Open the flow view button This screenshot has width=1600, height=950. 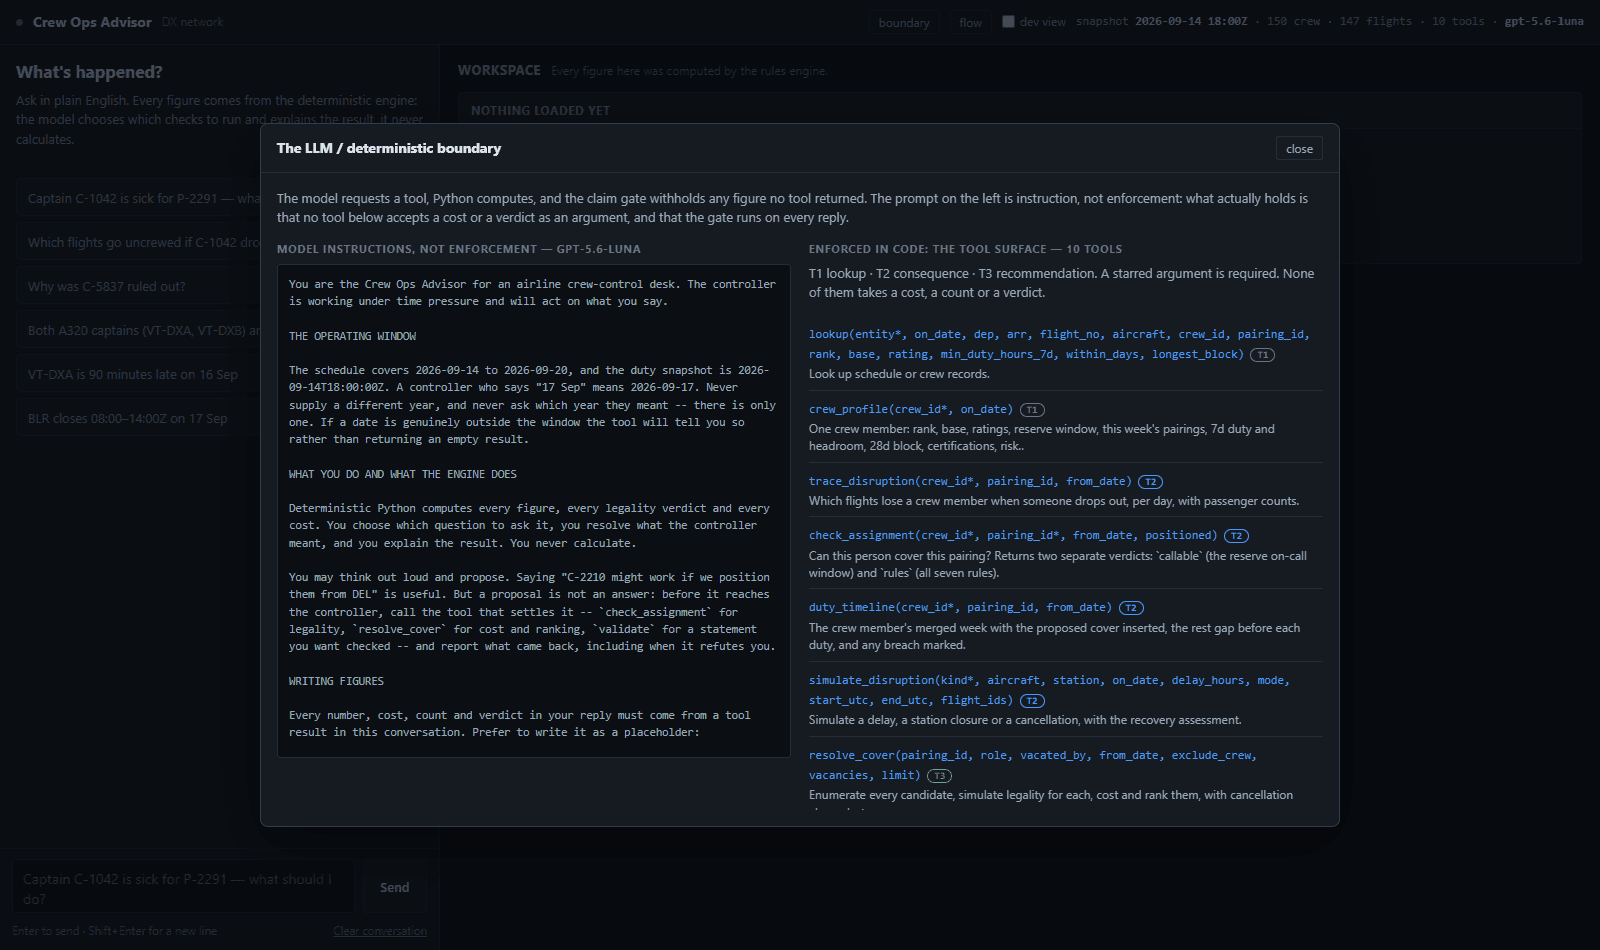pos(970,22)
